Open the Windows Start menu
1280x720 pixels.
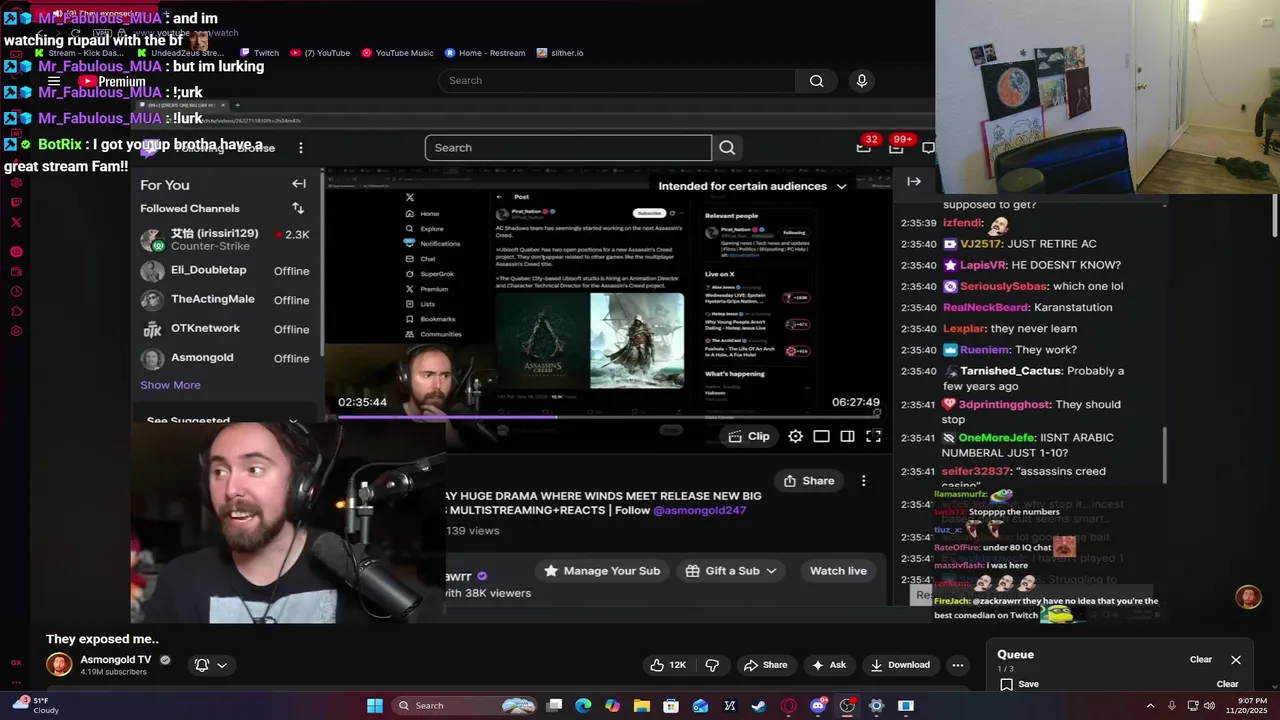tap(375, 706)
